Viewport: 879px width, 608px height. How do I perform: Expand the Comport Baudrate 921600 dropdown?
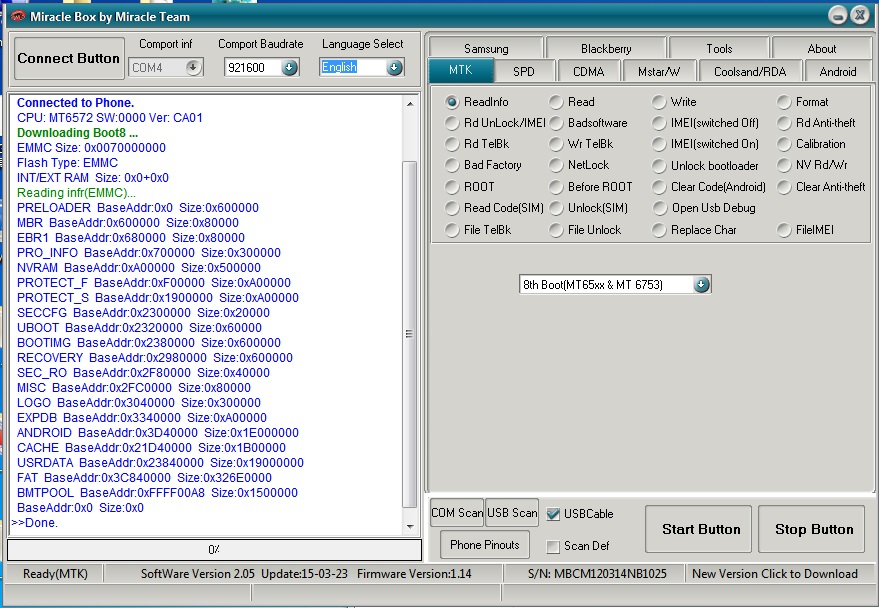coord(289,67)
